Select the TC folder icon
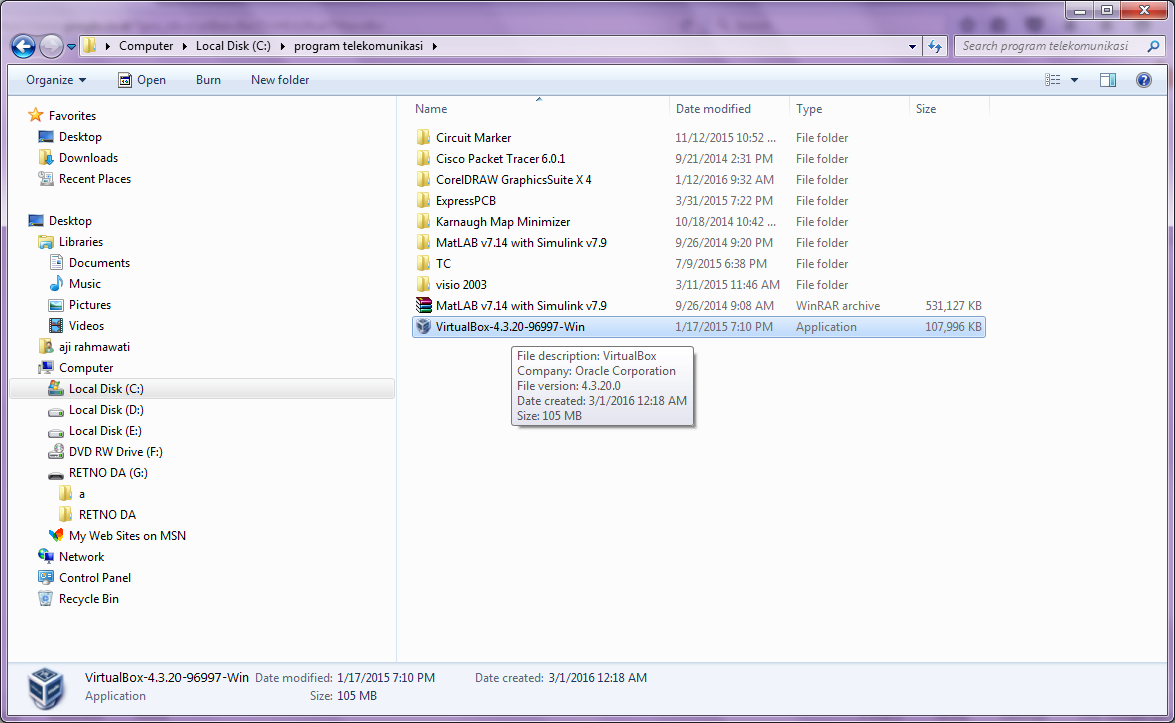This screenshot has width=1175, height=723. 423,263
